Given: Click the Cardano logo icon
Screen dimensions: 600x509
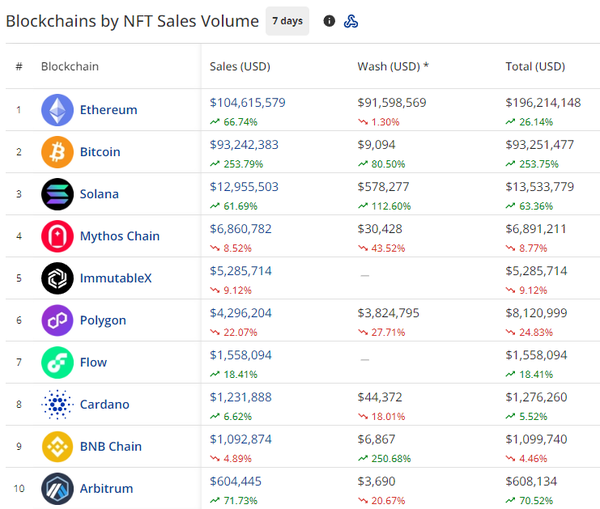Looking at the screenshot, I should [x=57, y=404].
